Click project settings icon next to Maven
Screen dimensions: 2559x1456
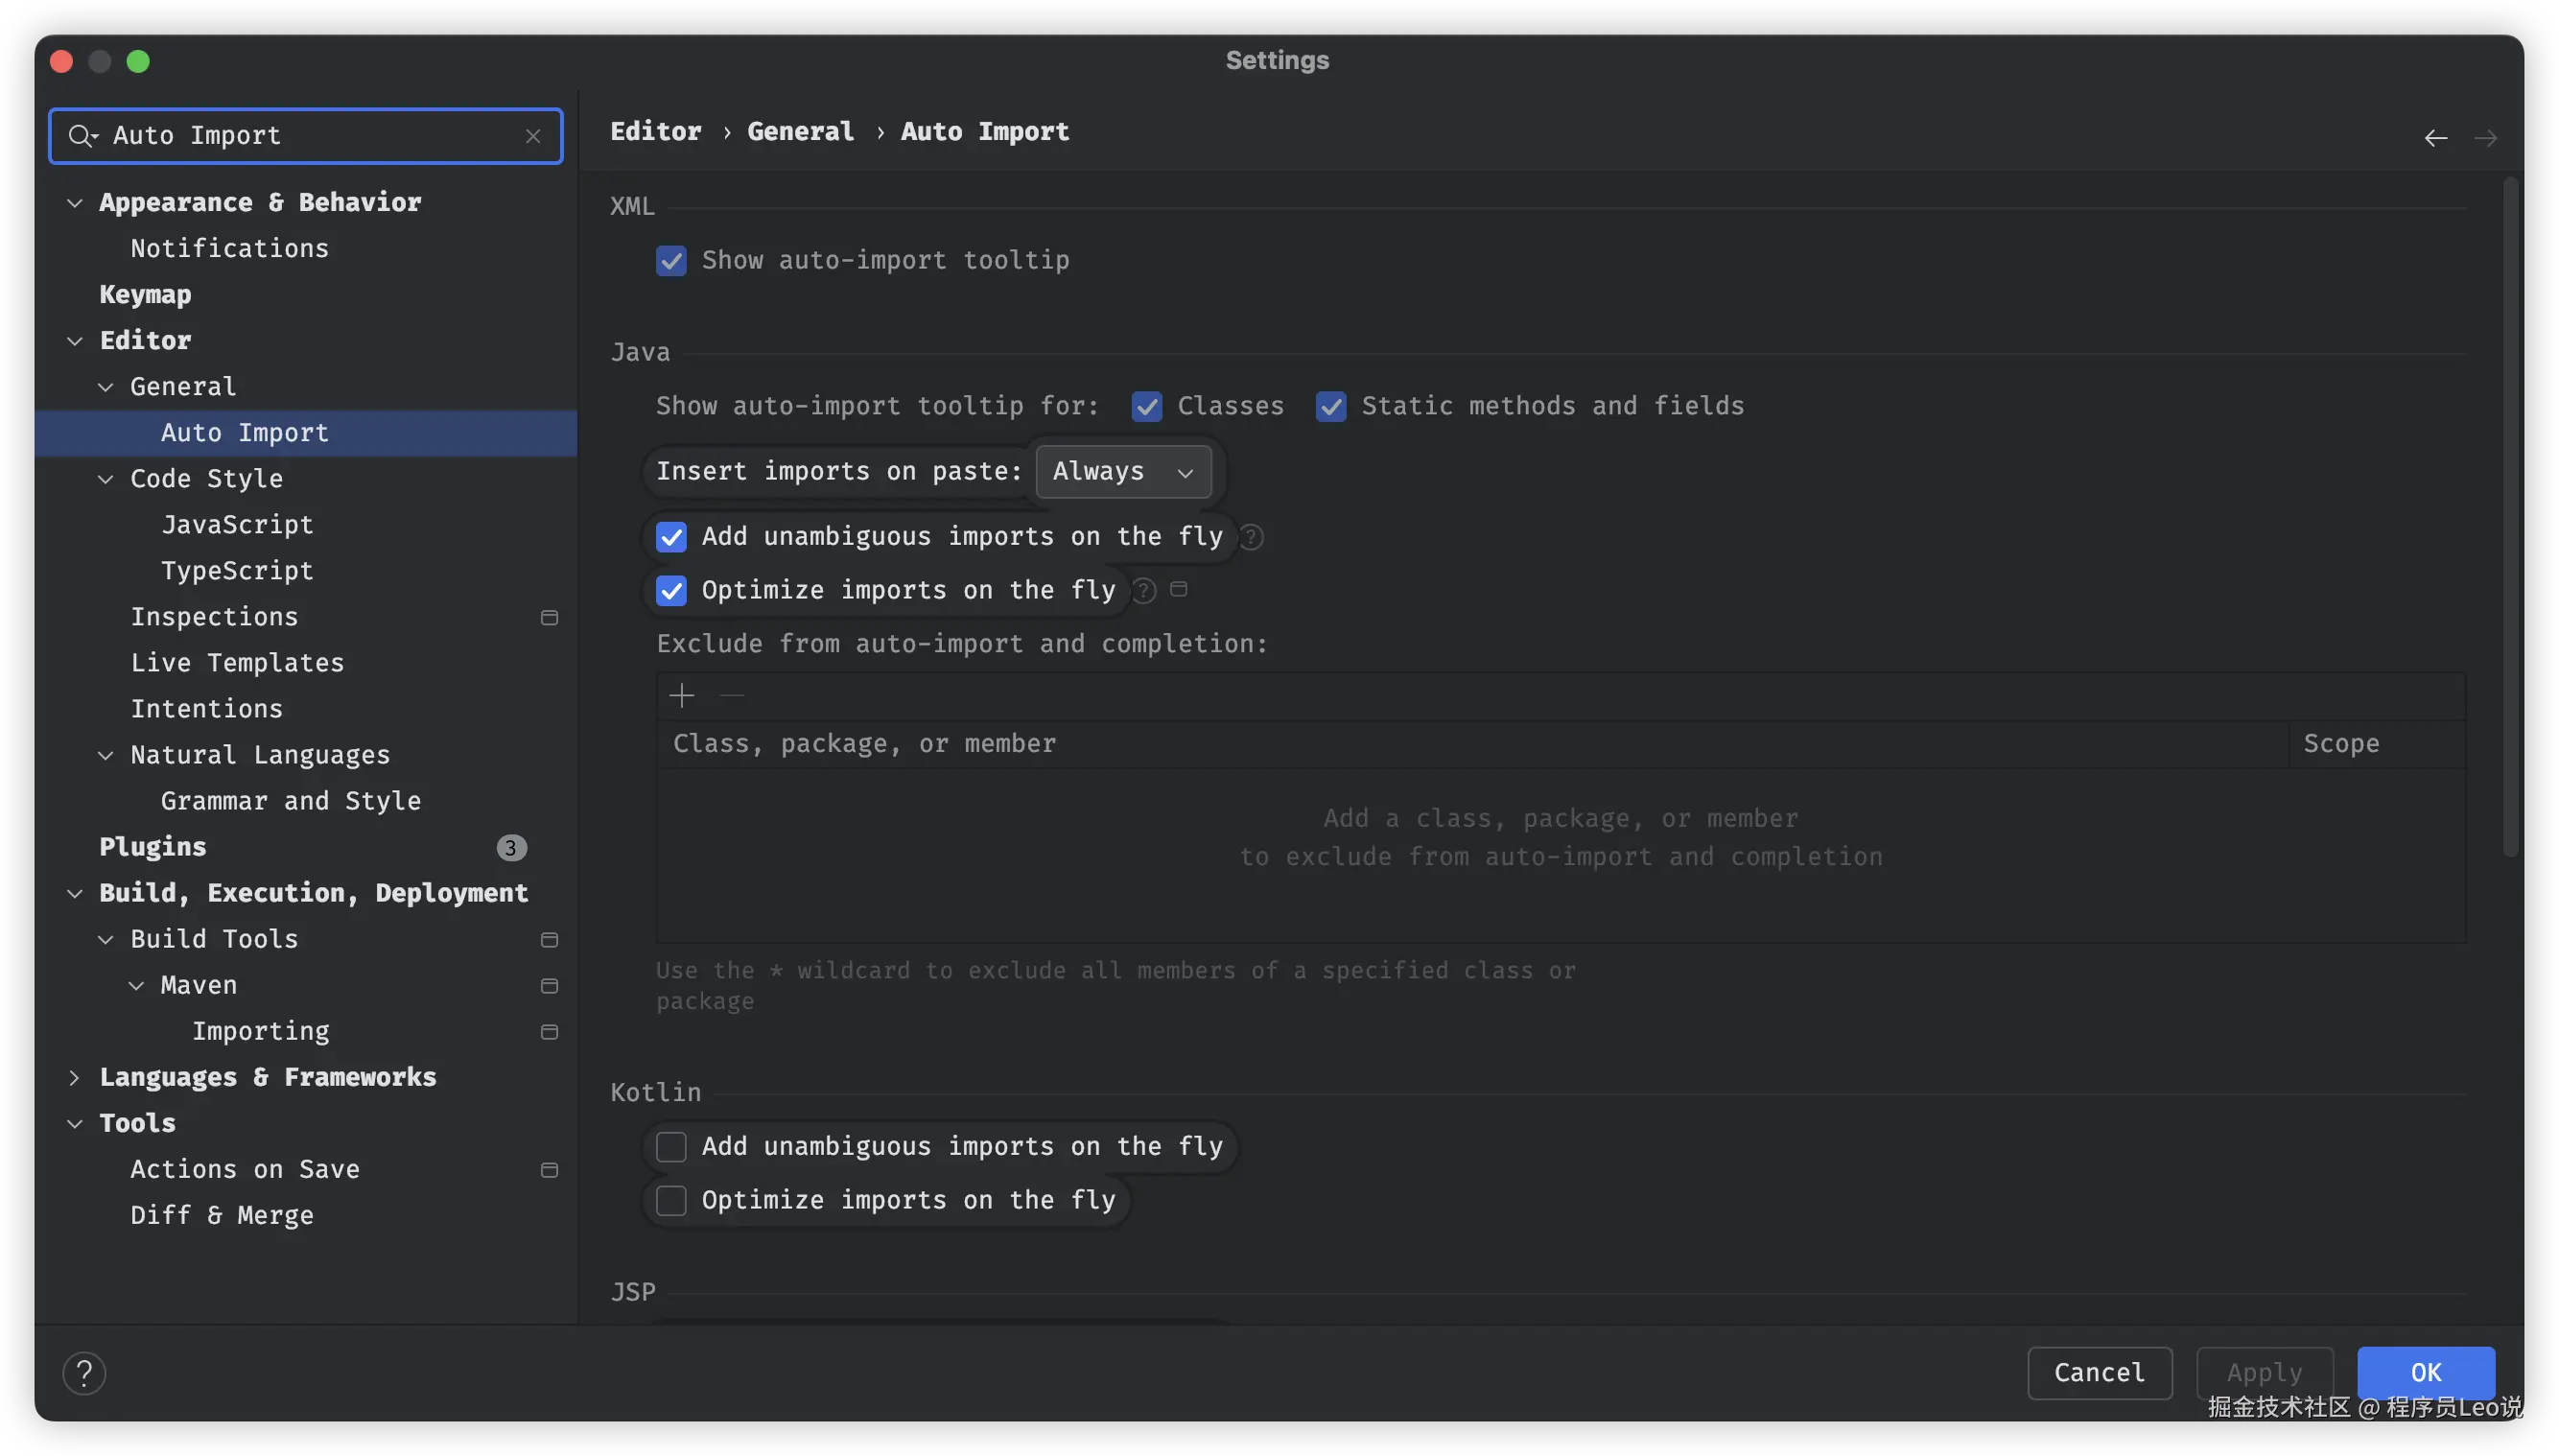tap(549, 985)
